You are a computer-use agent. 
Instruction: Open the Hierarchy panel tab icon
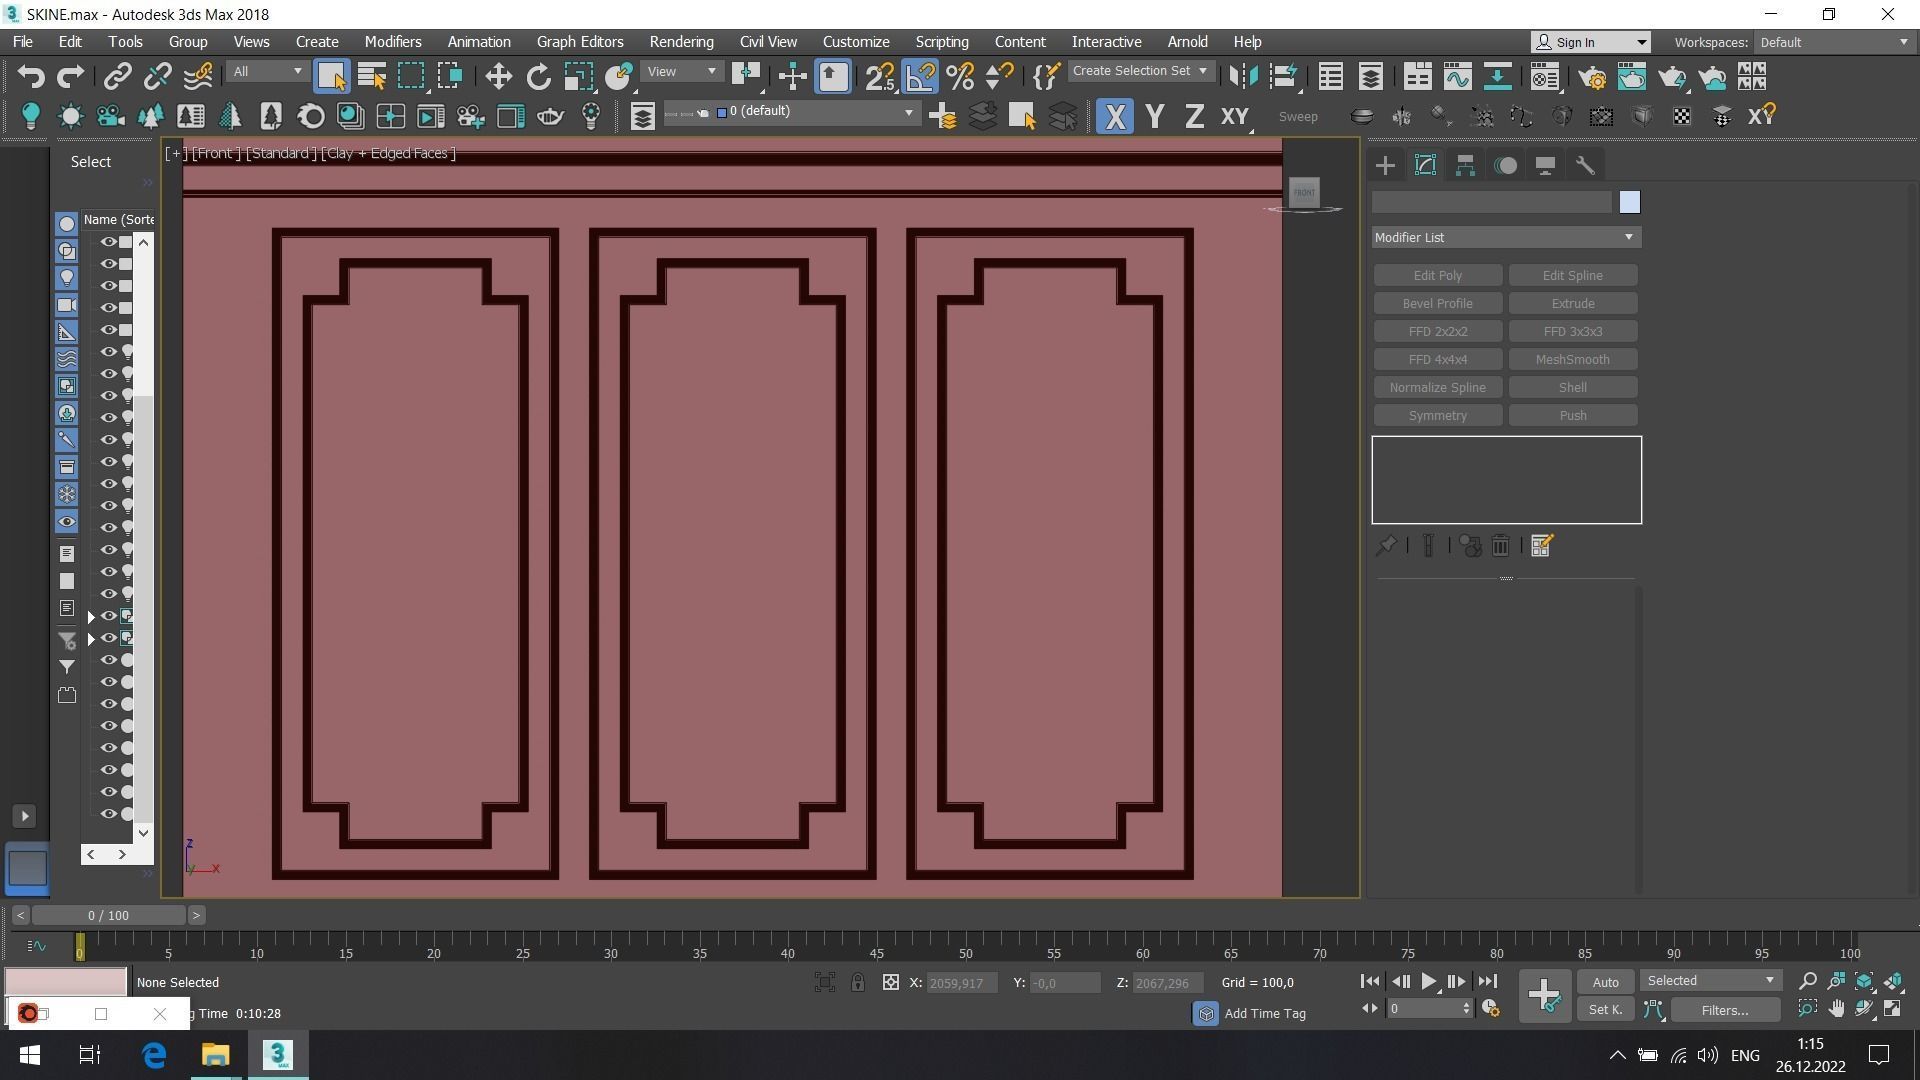pos(1465,166)
